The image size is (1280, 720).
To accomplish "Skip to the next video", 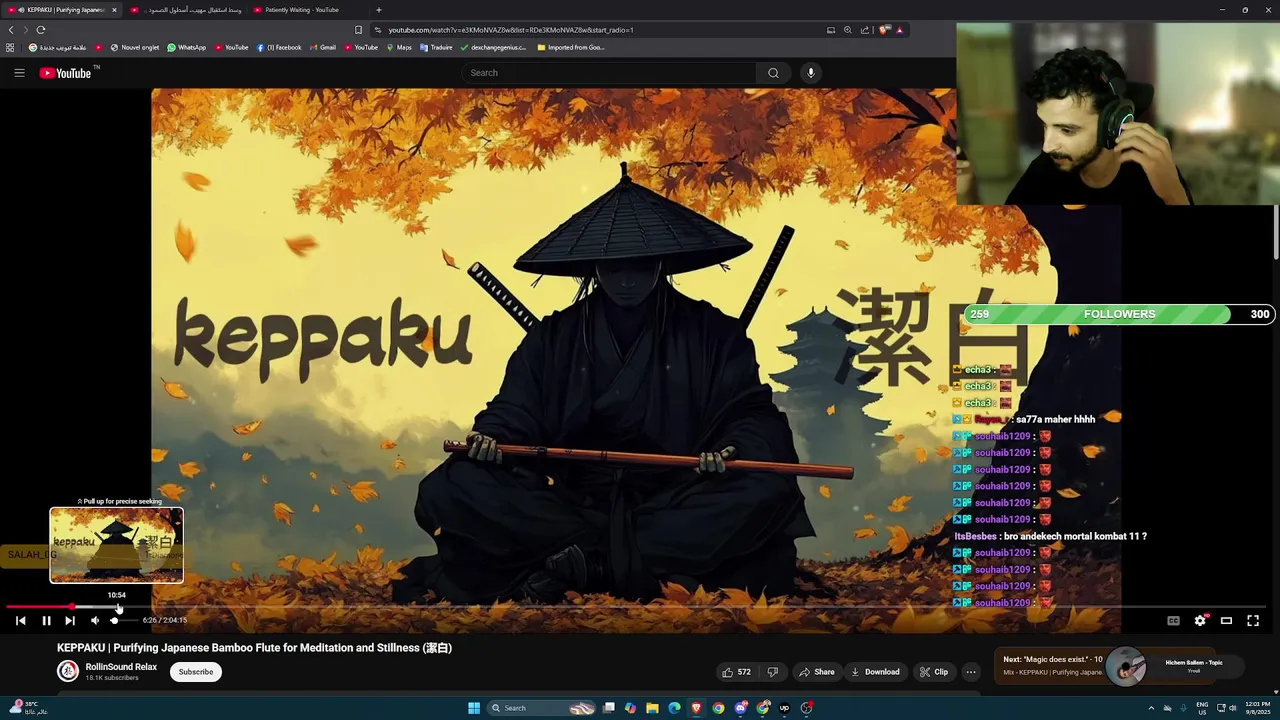I will (70, 621).
